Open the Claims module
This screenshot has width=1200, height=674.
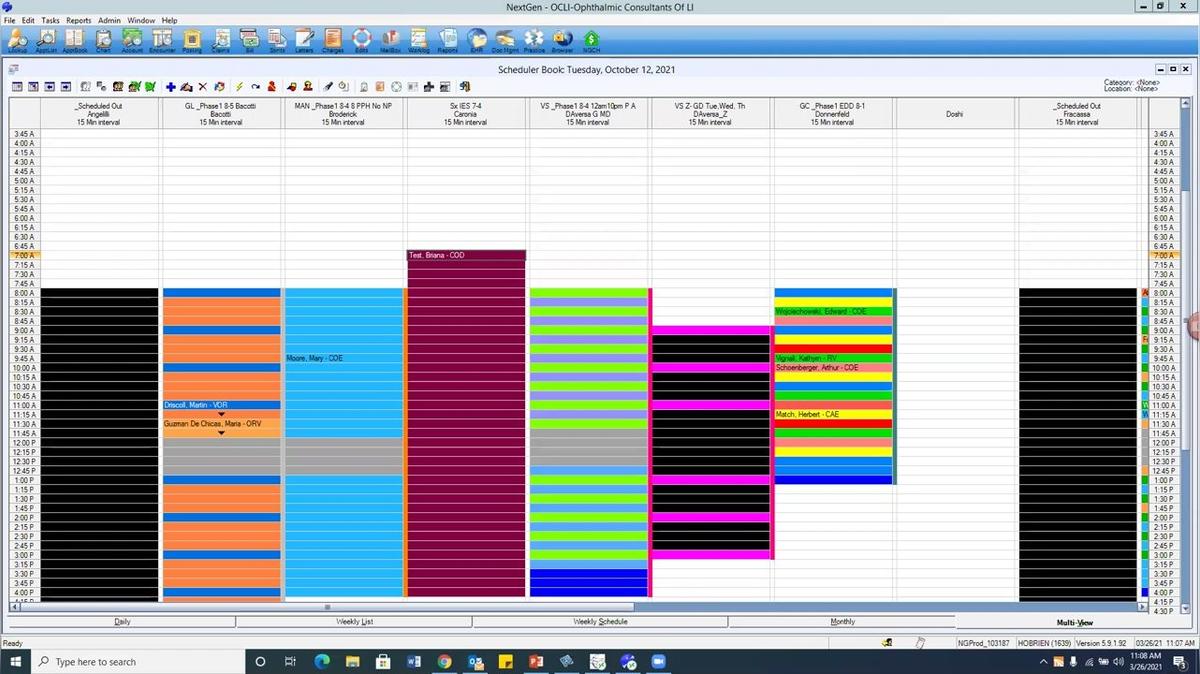point(220,40)
